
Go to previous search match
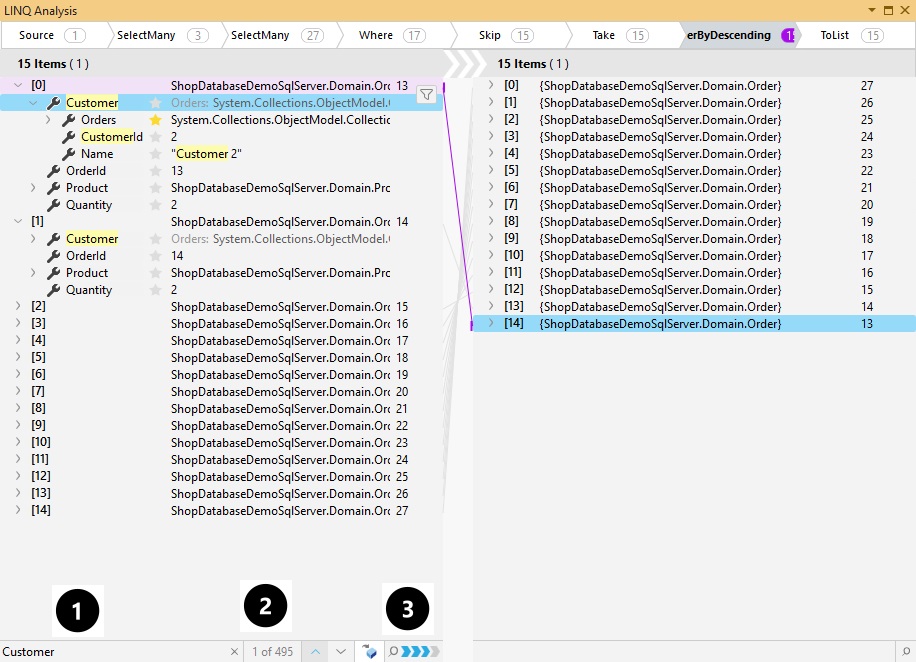315,651
